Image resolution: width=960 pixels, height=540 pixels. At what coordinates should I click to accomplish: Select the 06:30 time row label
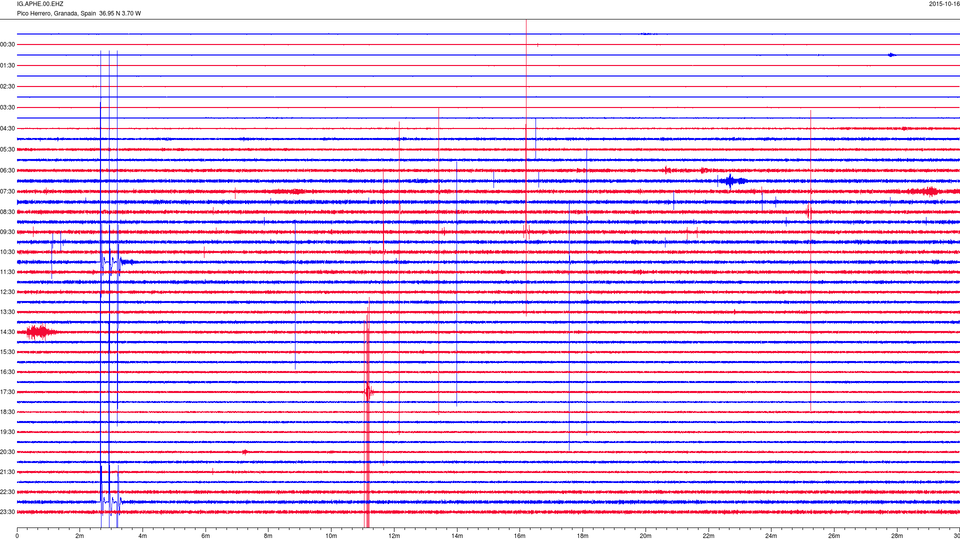click(x=7, y=171)
